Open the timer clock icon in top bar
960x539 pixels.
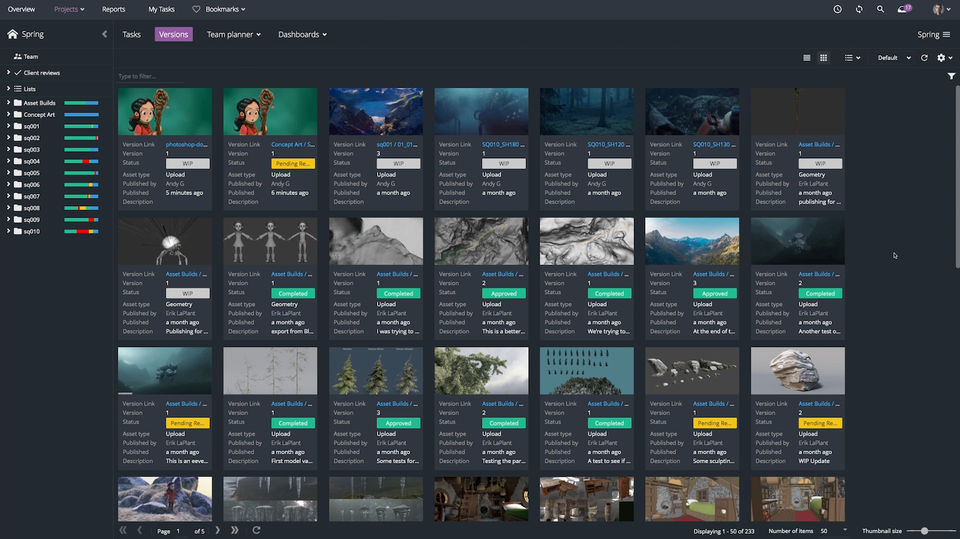[837, 9]
